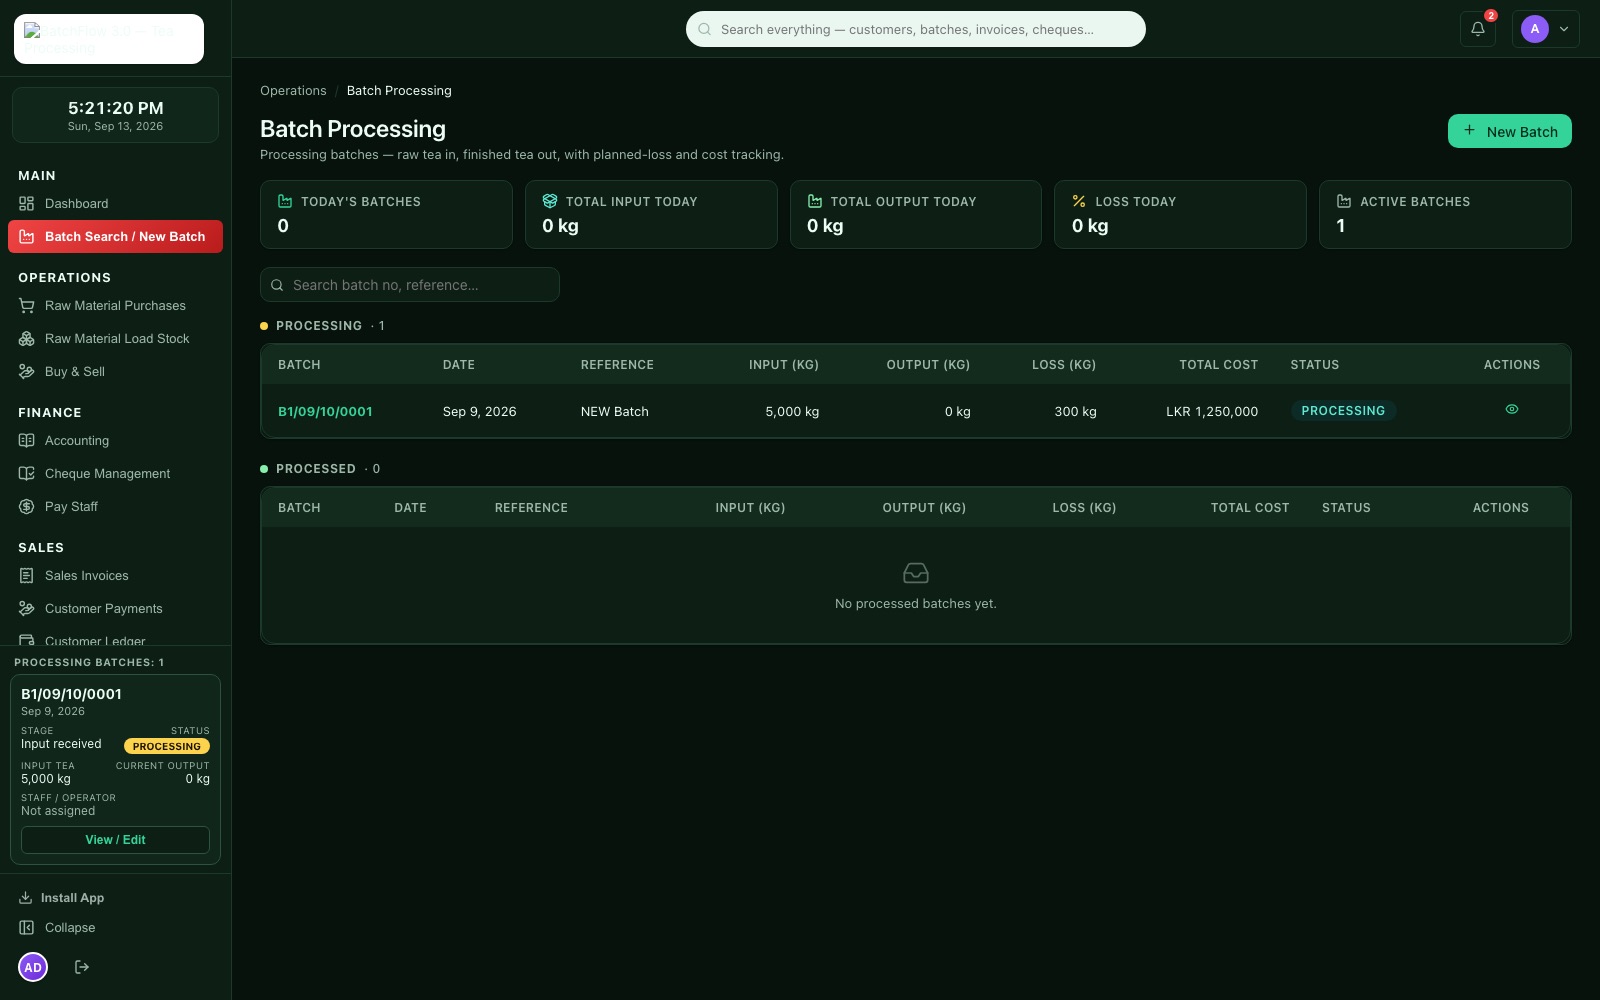Screen dimensions: 1600x1000
Task: Click Operations breadcrumb link
Action: [x=293, y=91]
